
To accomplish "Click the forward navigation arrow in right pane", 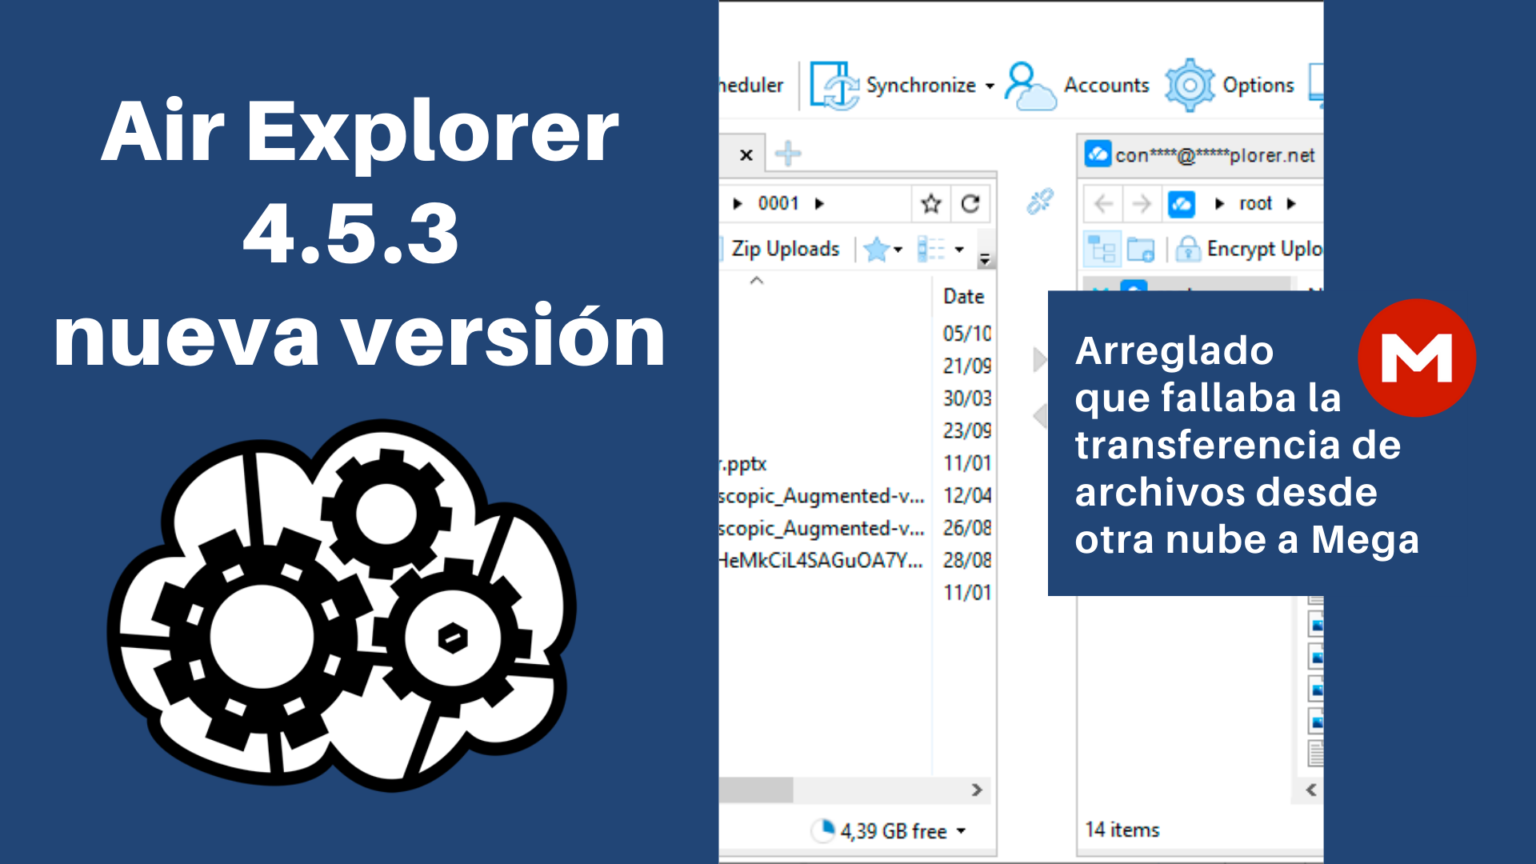I will pyautogui.click(x=1142, y=203).
